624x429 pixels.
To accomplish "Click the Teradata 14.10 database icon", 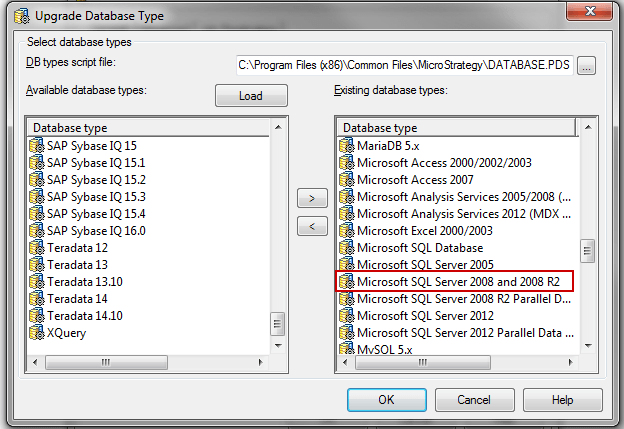I will [37, 315].
